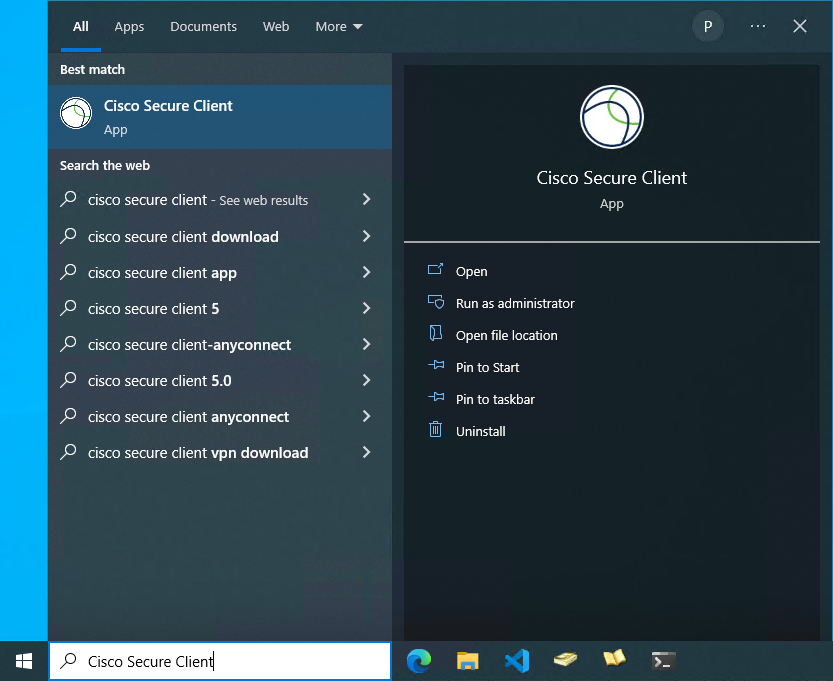Click the Windows Start button

(x=22, y=660)
